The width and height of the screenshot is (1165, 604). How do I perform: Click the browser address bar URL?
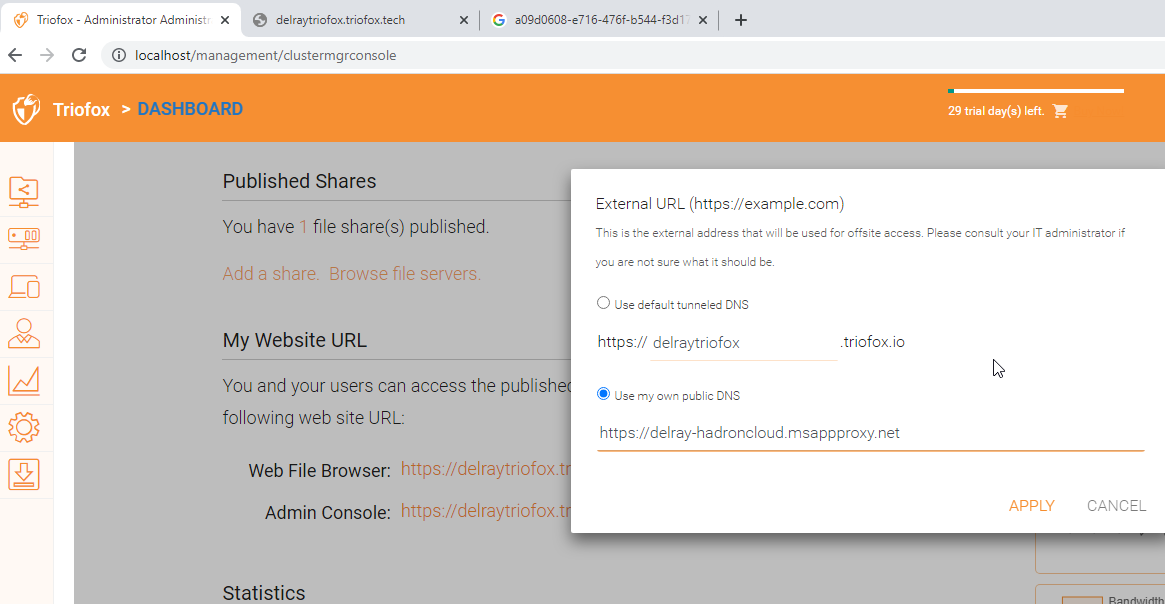click(x=265, y=55)
